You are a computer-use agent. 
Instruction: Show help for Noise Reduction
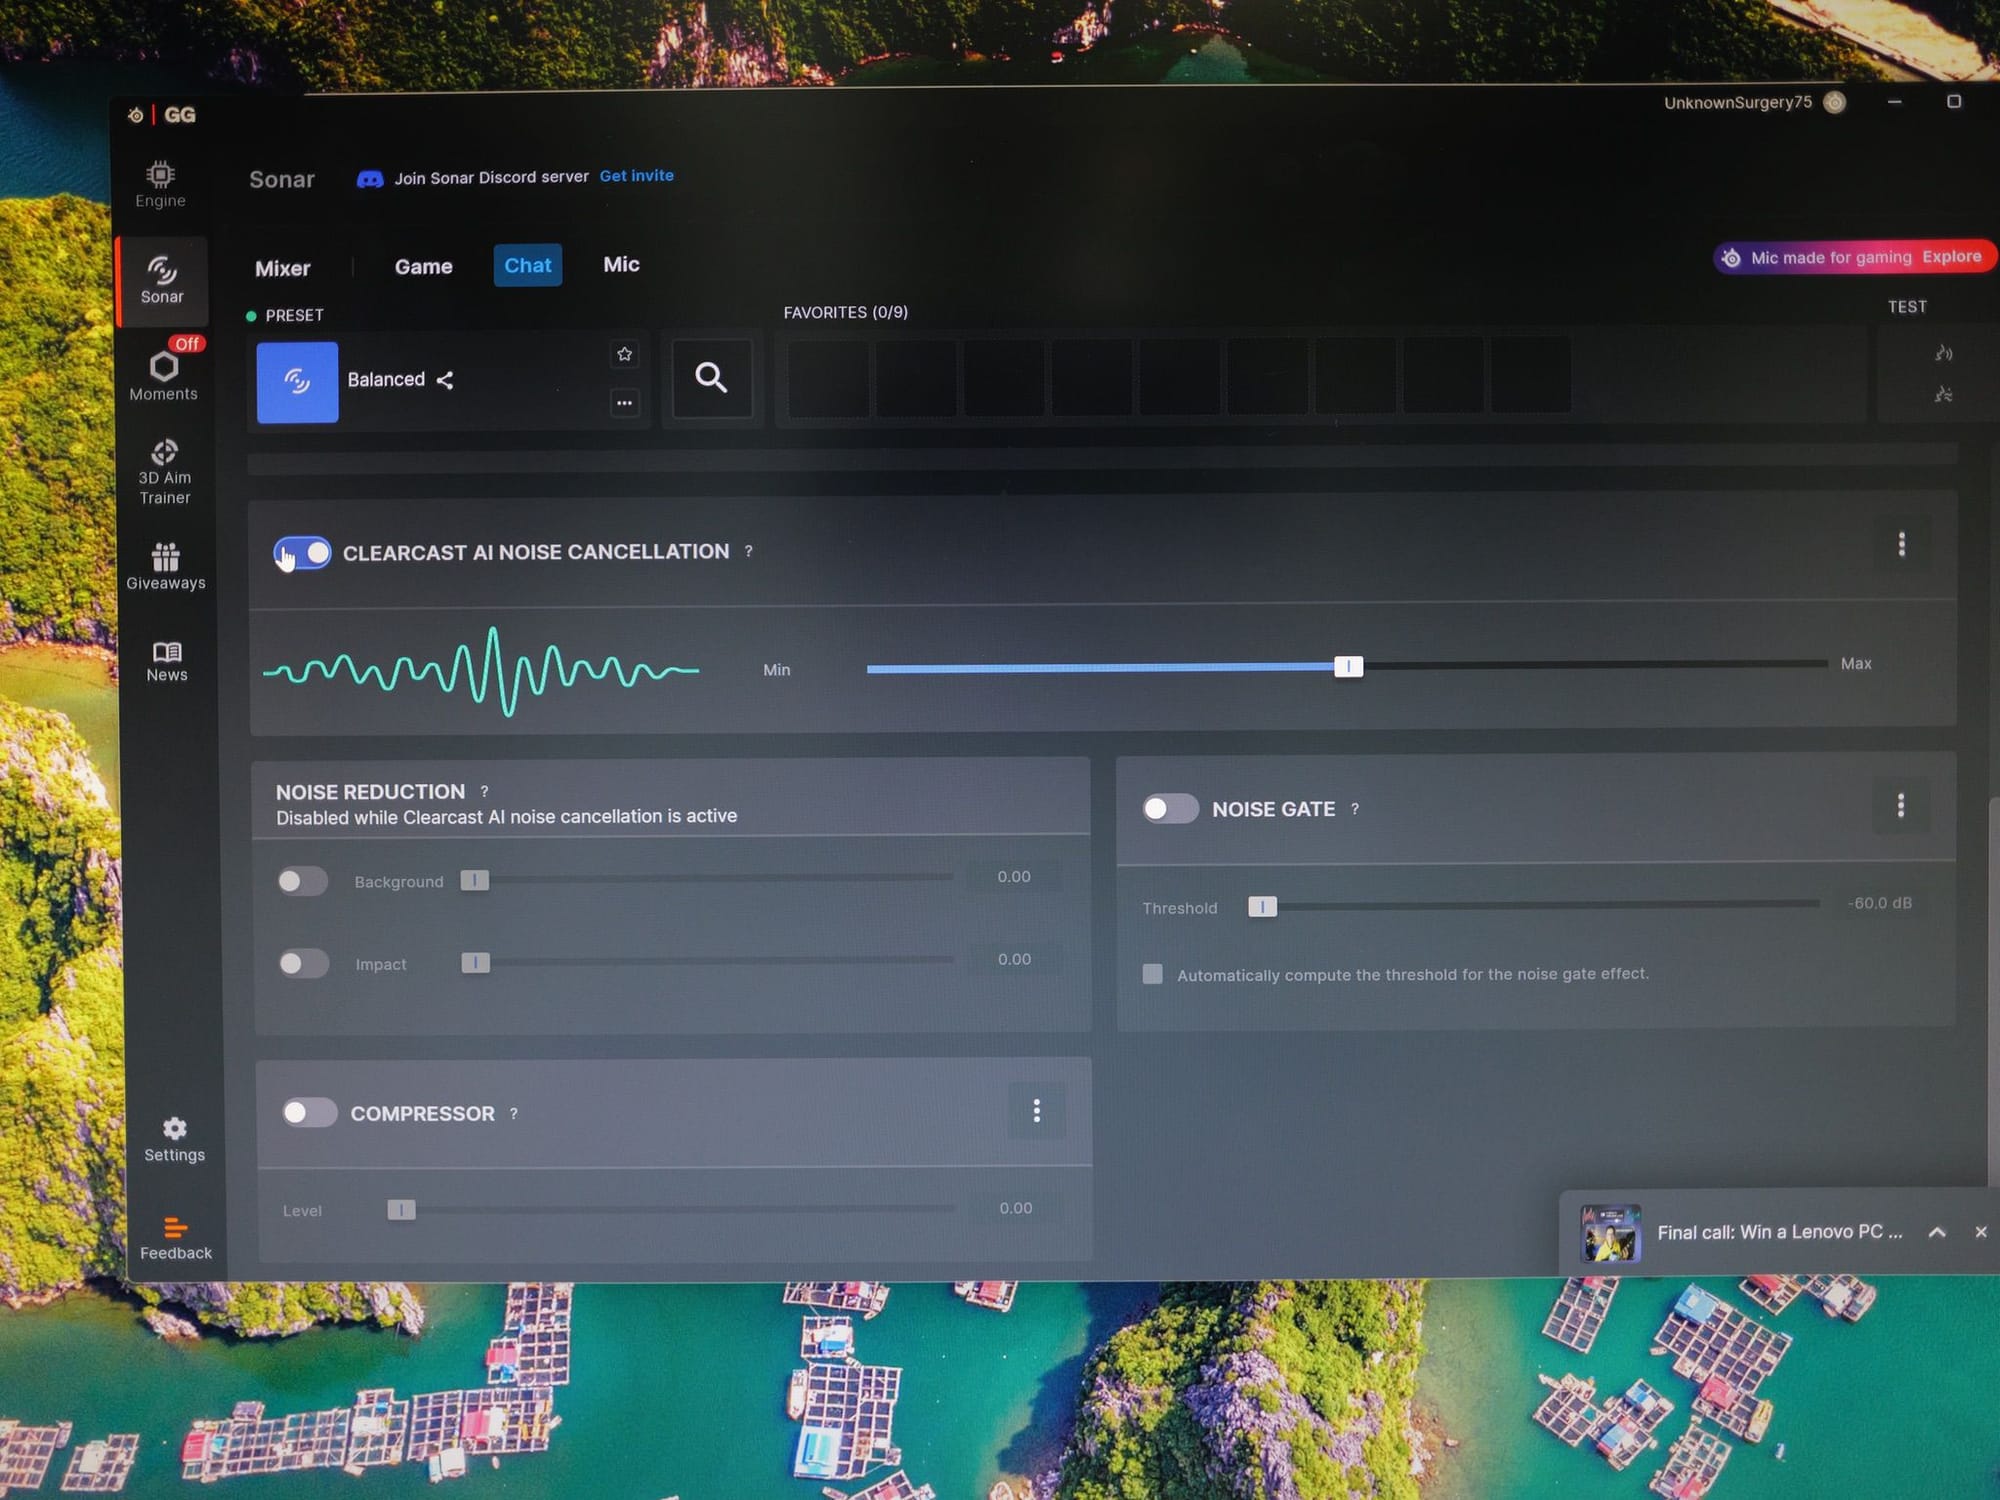click(x=484, y=791)
